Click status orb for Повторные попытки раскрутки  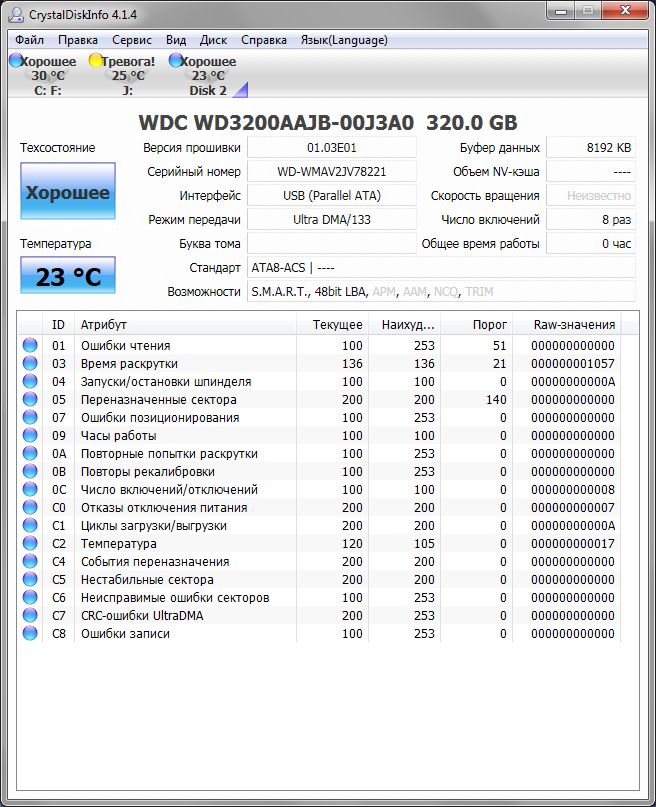30,453
